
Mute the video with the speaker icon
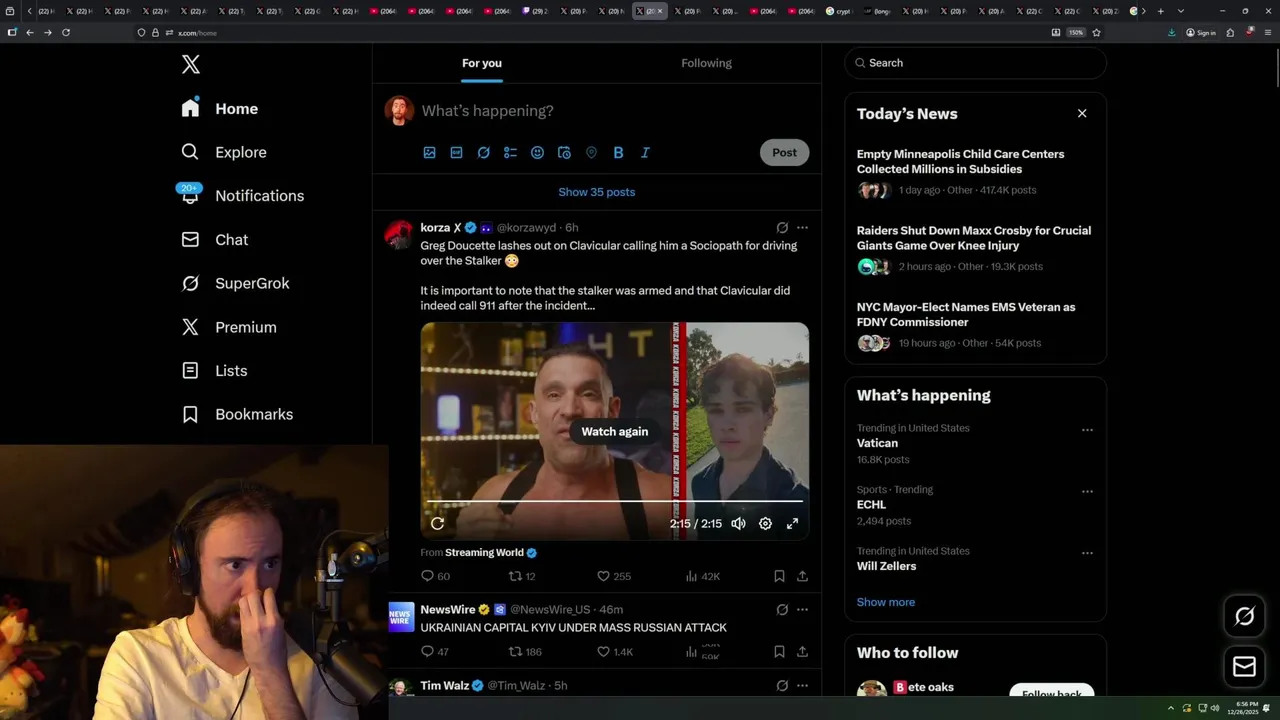[738, 524]
